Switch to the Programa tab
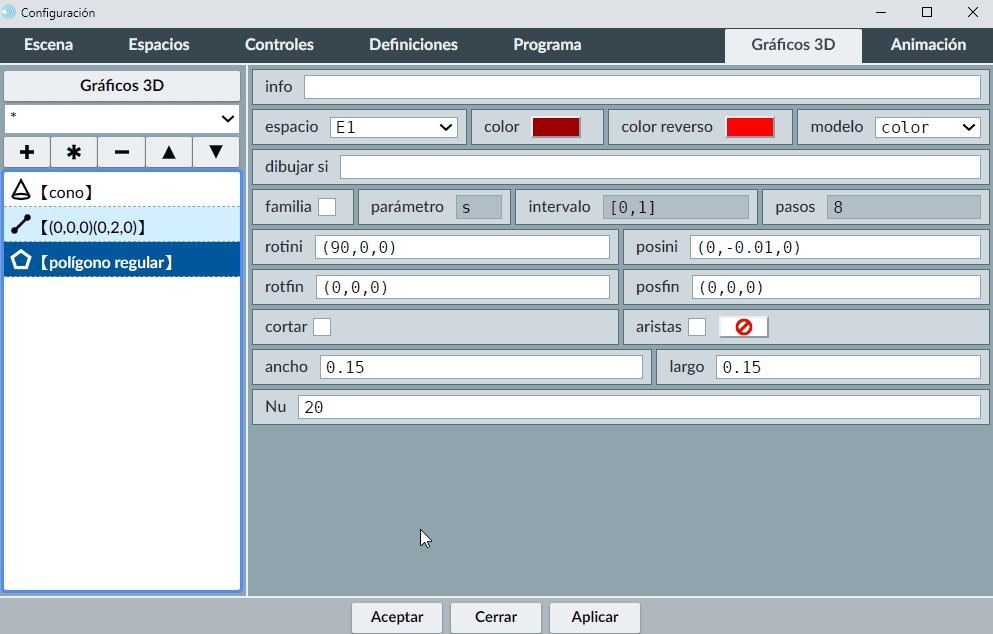The height and width of the screenshot is (634, 993). 547,45
